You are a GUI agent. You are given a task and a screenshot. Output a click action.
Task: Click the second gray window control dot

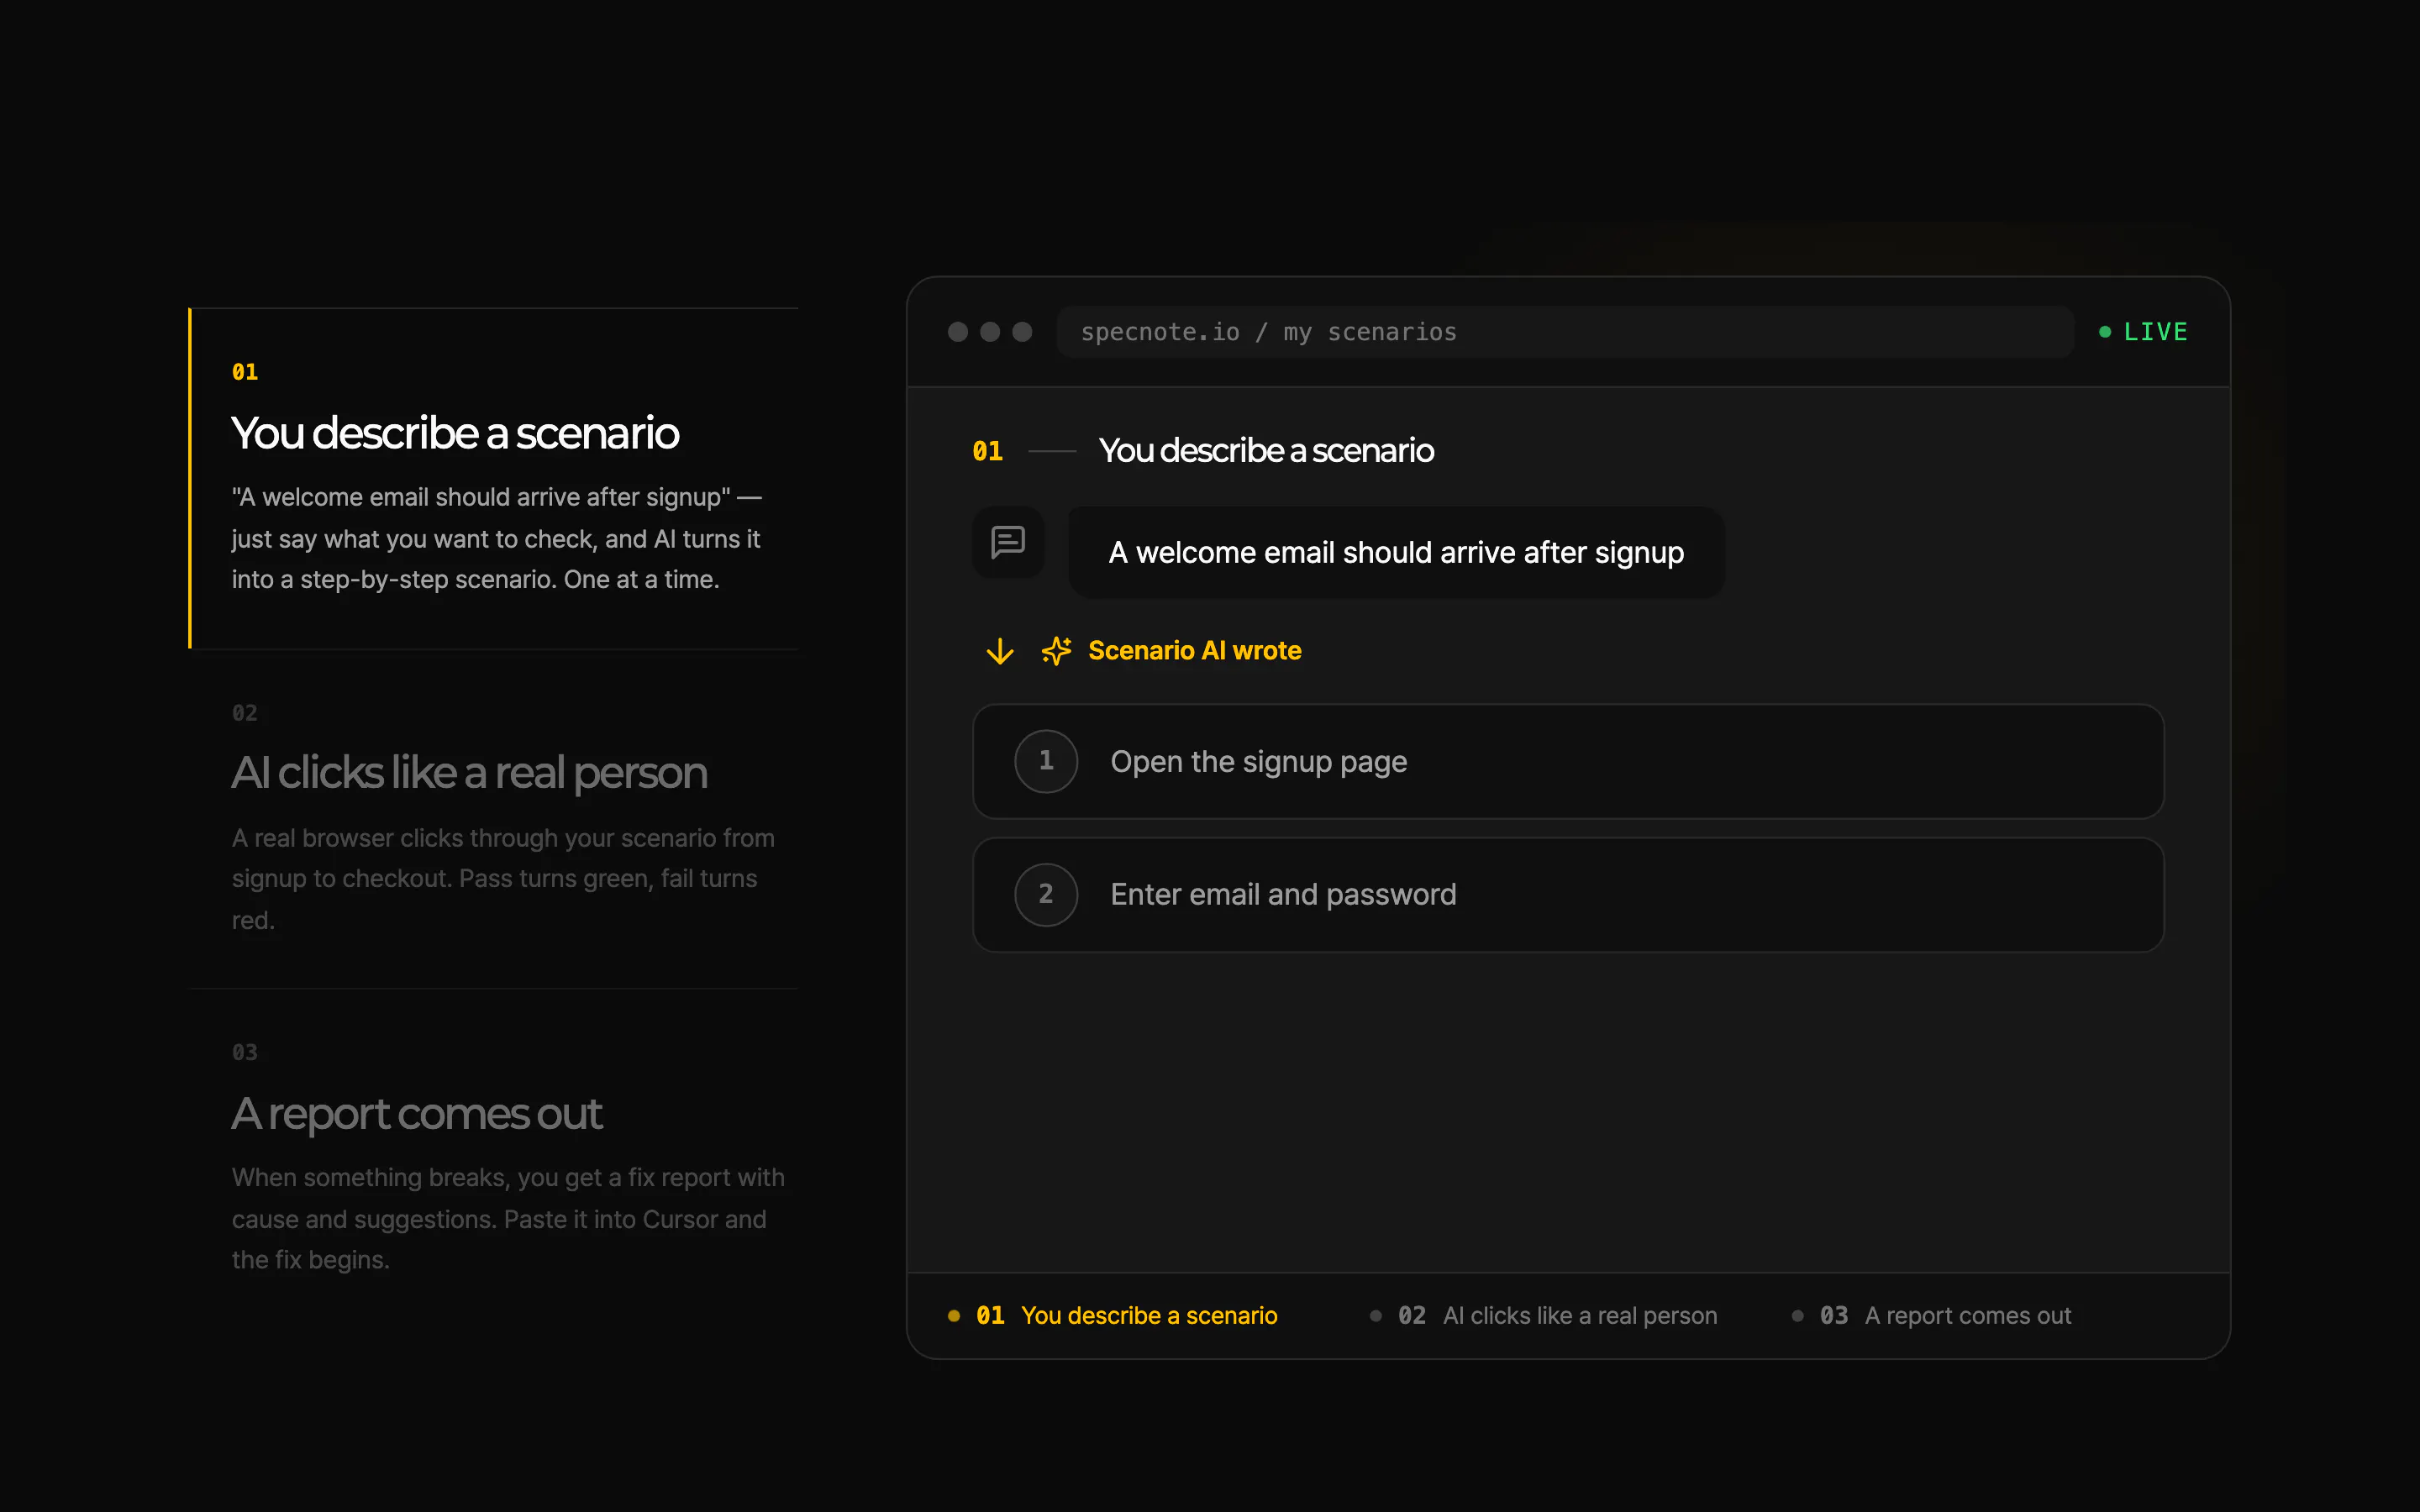pos(990,332)
